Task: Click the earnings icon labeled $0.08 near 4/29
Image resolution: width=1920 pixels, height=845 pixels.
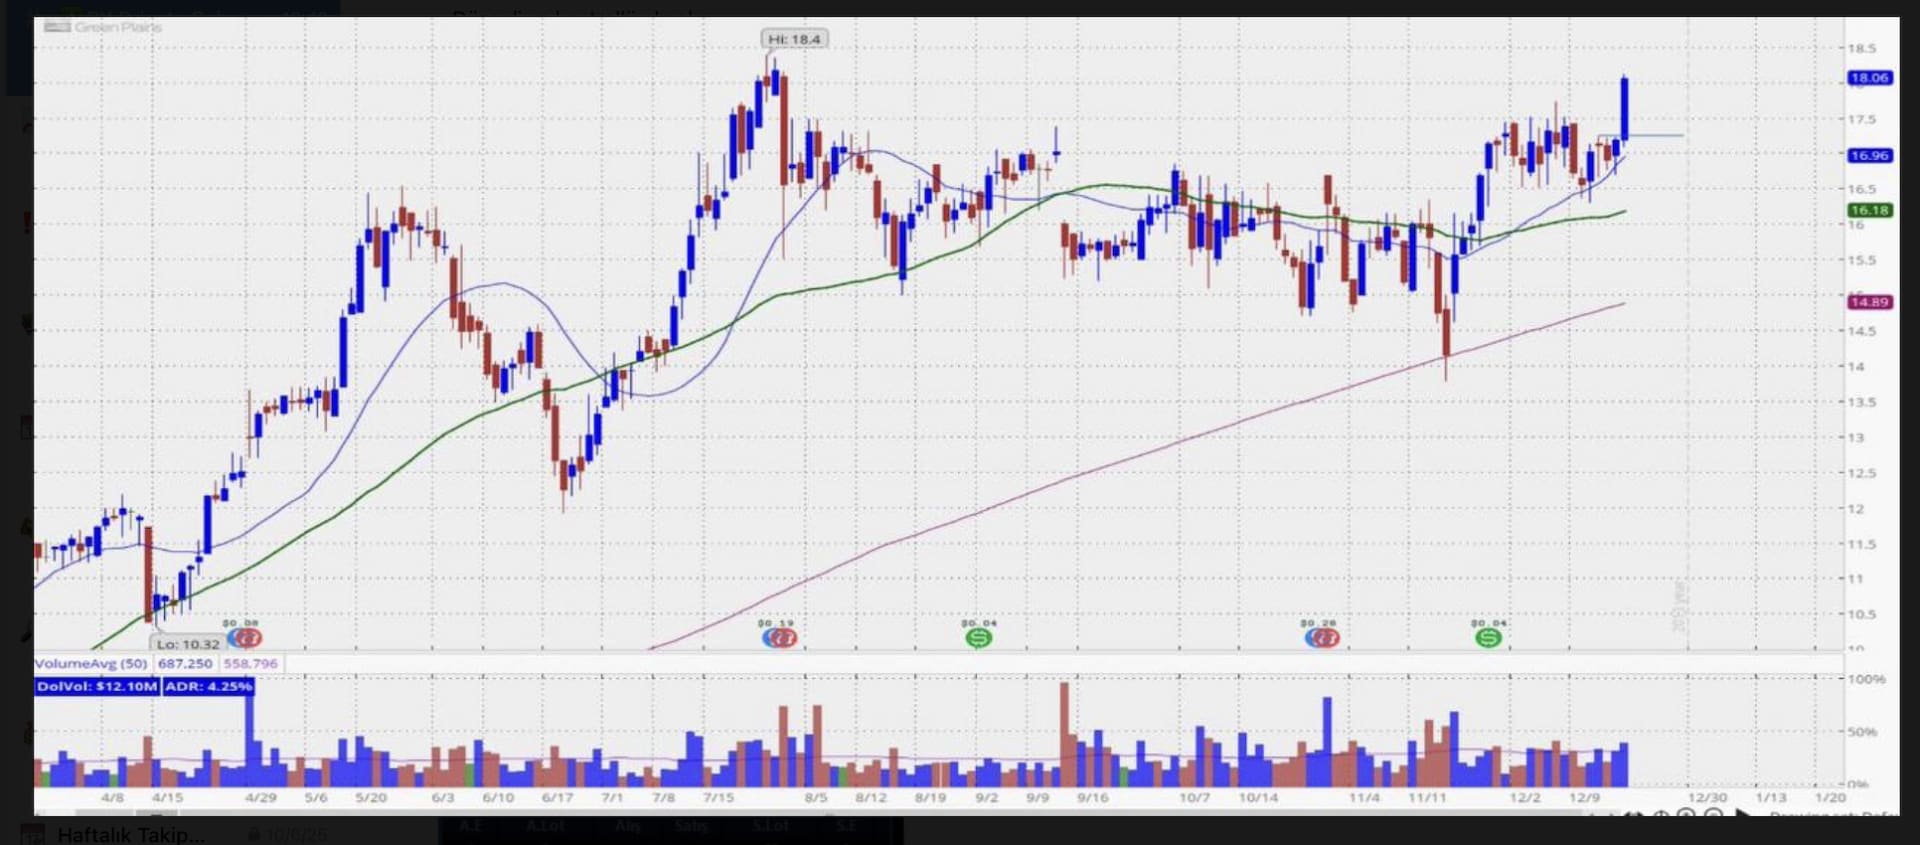Action: point(244,637)
